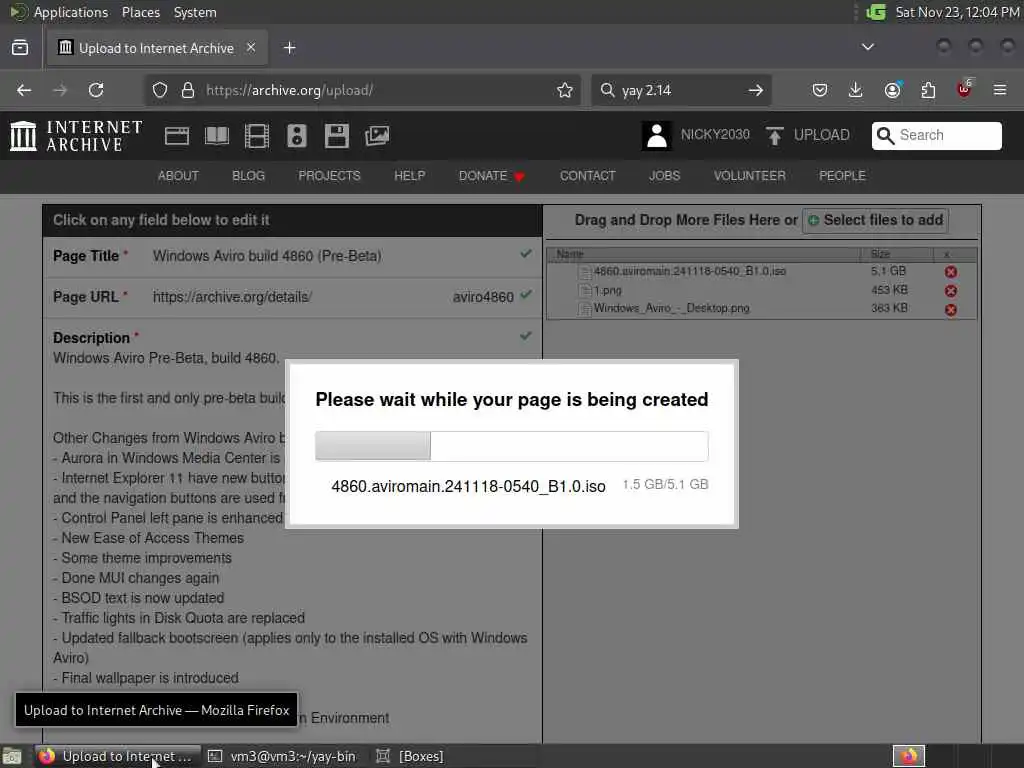This screenshot has height=768, width=1024.
Task: Open the JOBS navigation link
Action: [665, 176]
